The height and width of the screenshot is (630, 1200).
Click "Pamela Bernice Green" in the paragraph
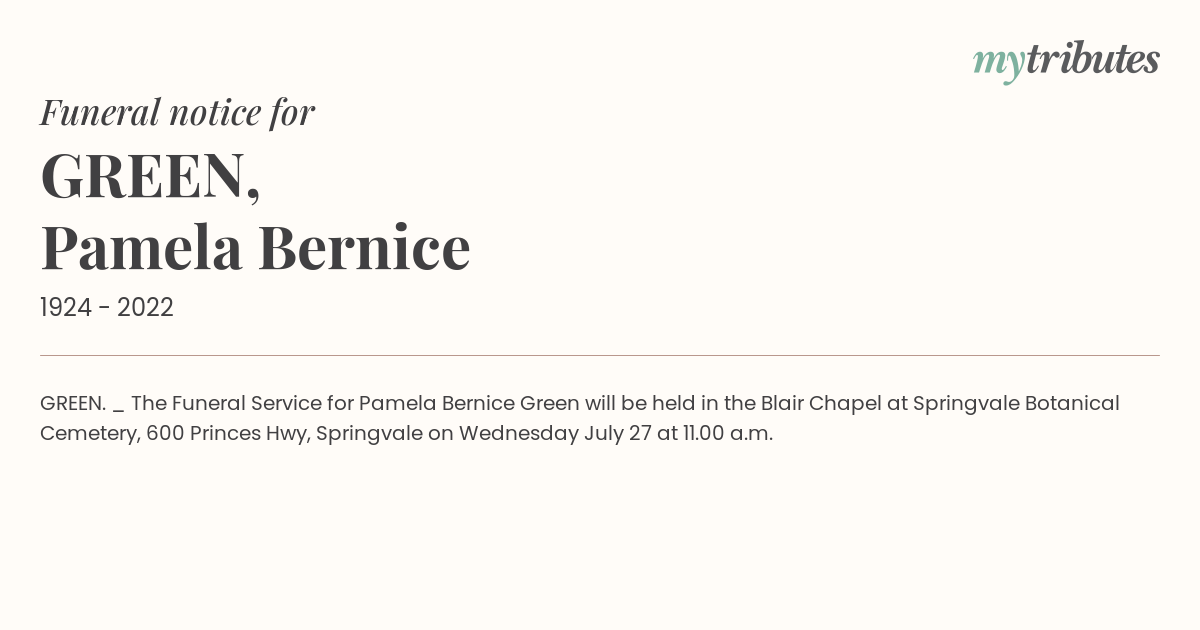469,403
